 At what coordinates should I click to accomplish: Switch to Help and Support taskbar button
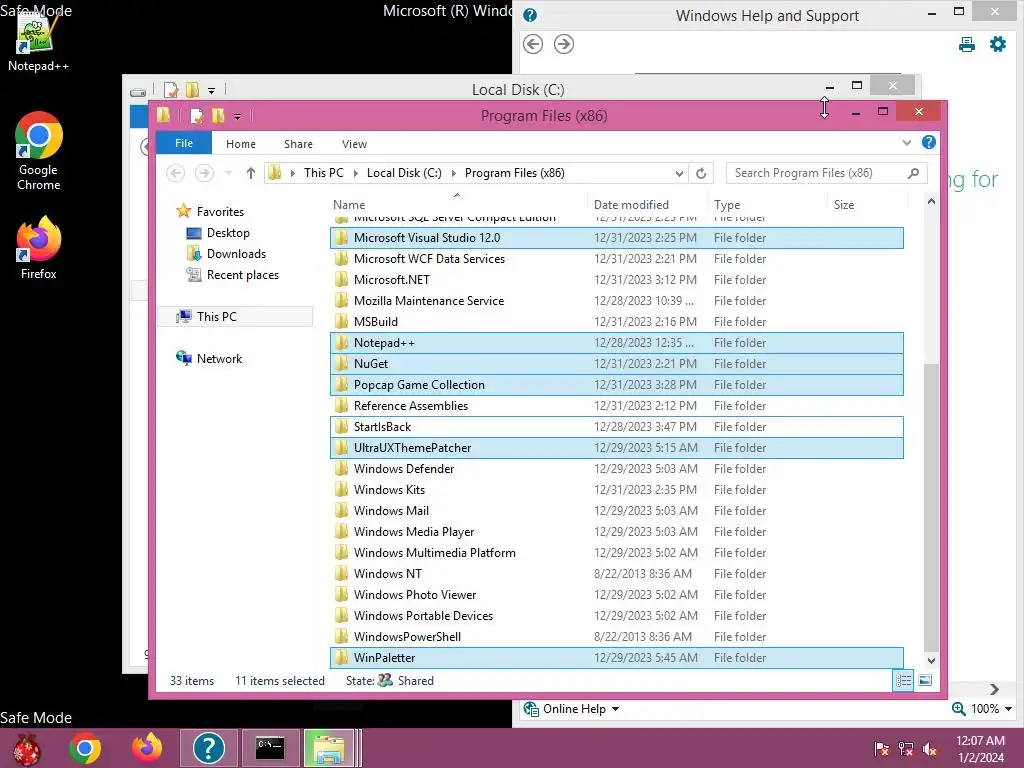[x=209, y=748]
